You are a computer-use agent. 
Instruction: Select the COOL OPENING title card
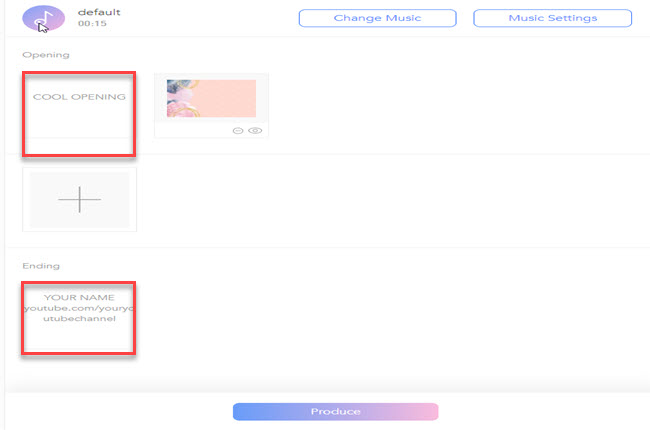[x=79, y=113]
